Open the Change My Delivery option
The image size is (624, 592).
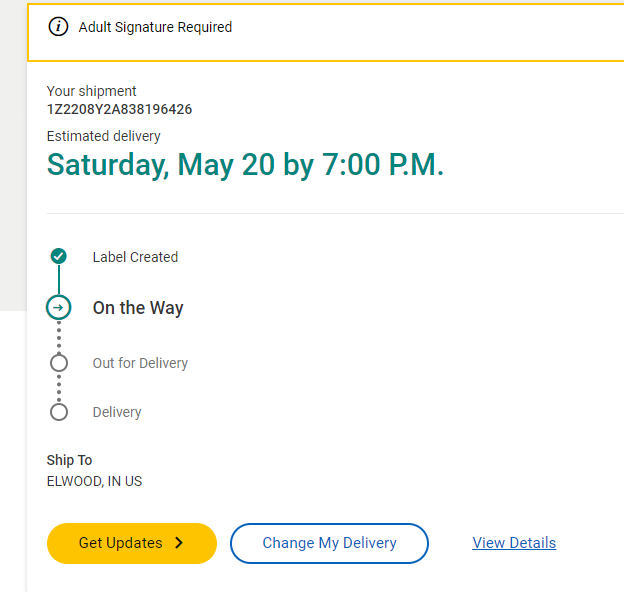329,543
